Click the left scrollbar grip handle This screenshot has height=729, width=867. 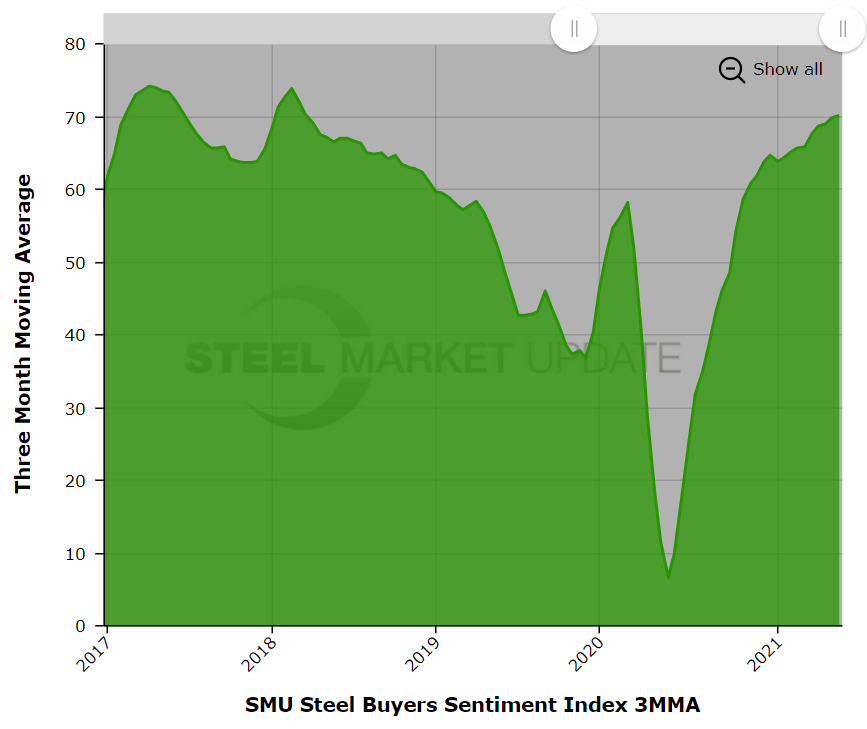[574, 29]
